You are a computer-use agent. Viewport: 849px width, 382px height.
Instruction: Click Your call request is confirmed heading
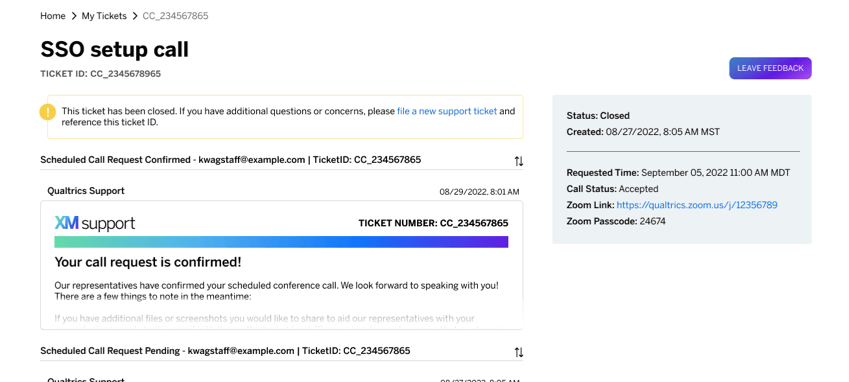148,262
